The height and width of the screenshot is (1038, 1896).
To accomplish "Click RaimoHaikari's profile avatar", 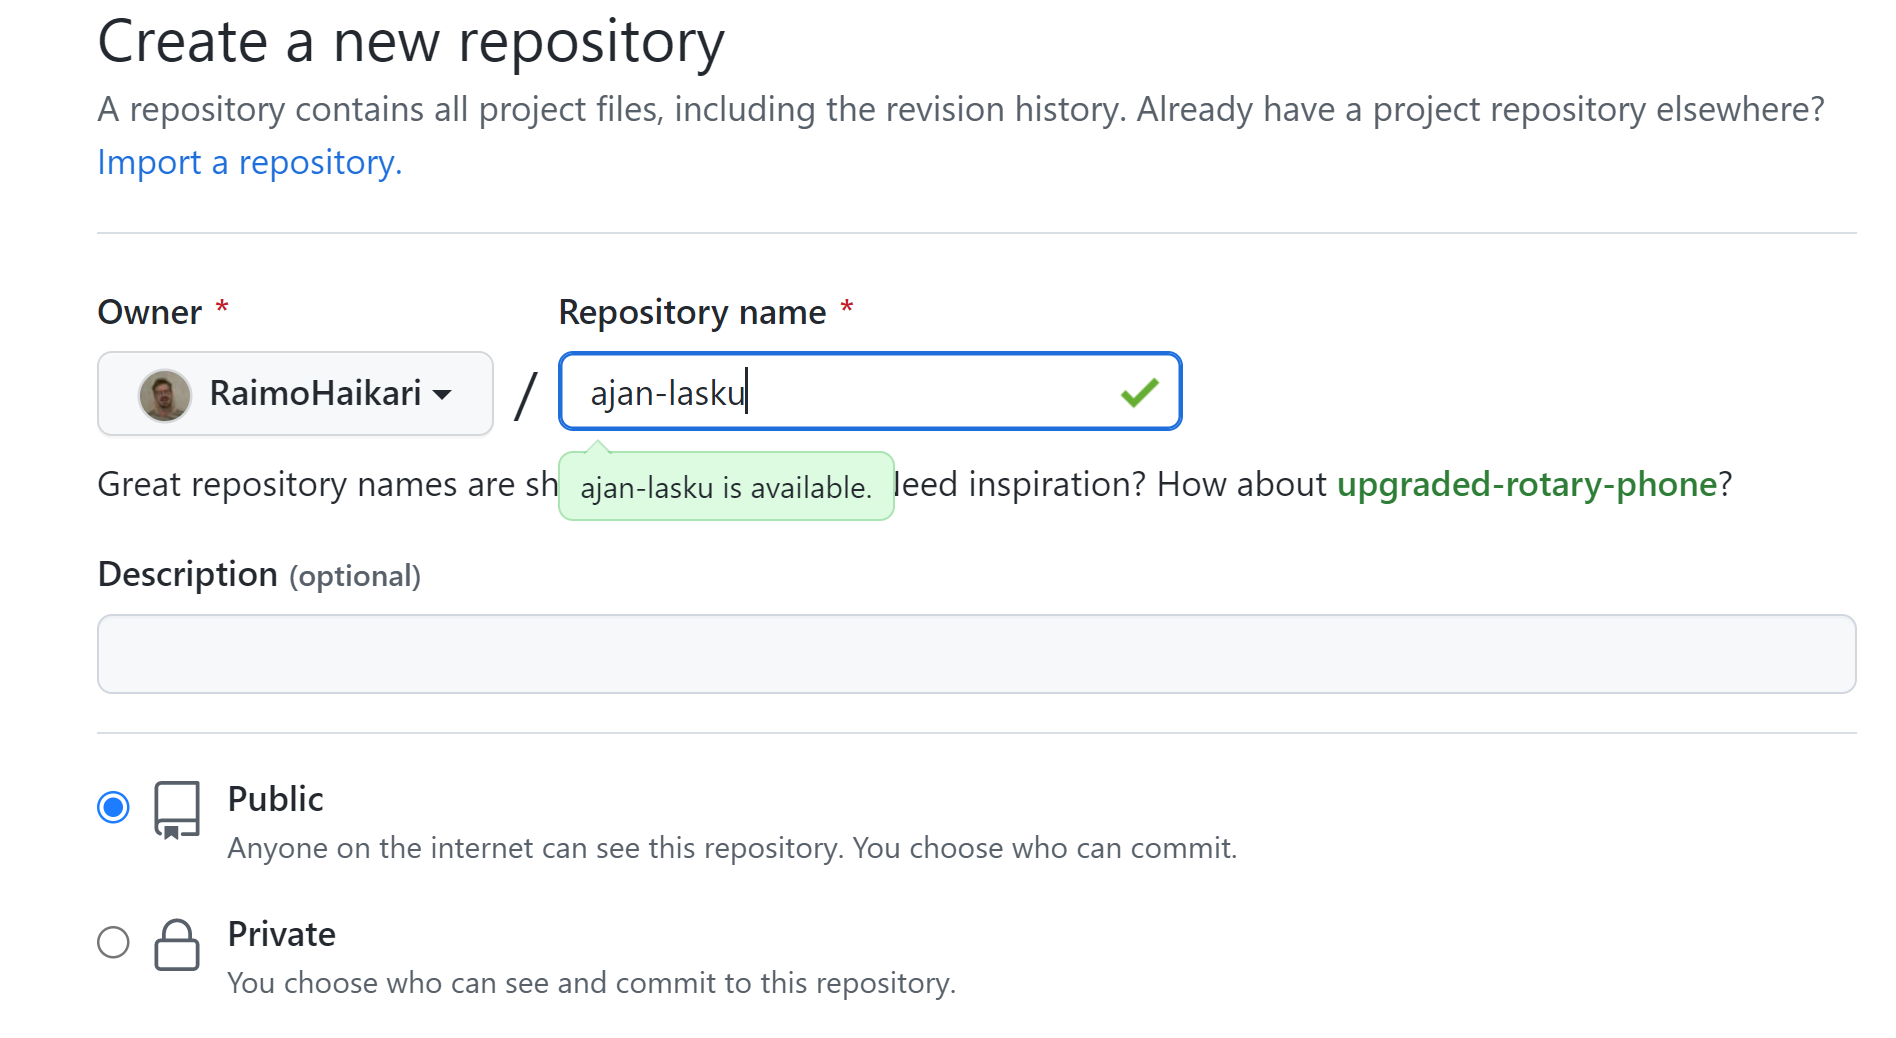I will click(165, 393).
